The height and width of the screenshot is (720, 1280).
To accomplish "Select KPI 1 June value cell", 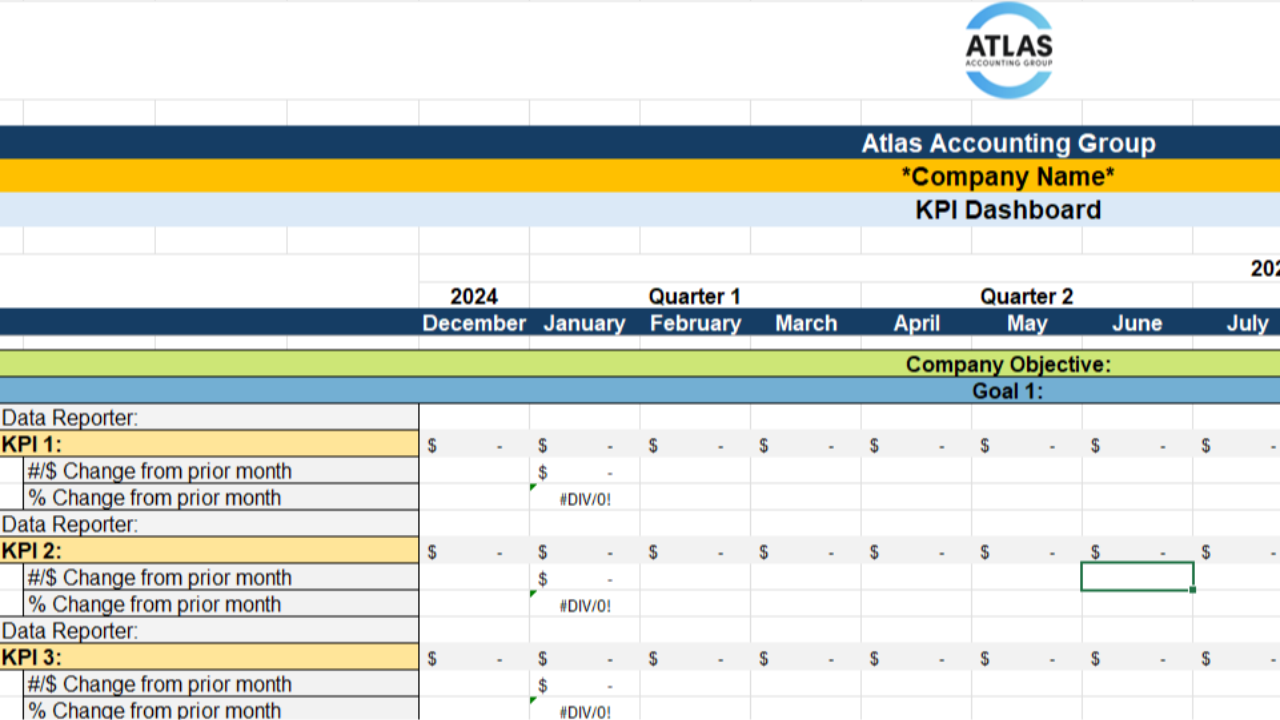I will [x=1137, y=445].
